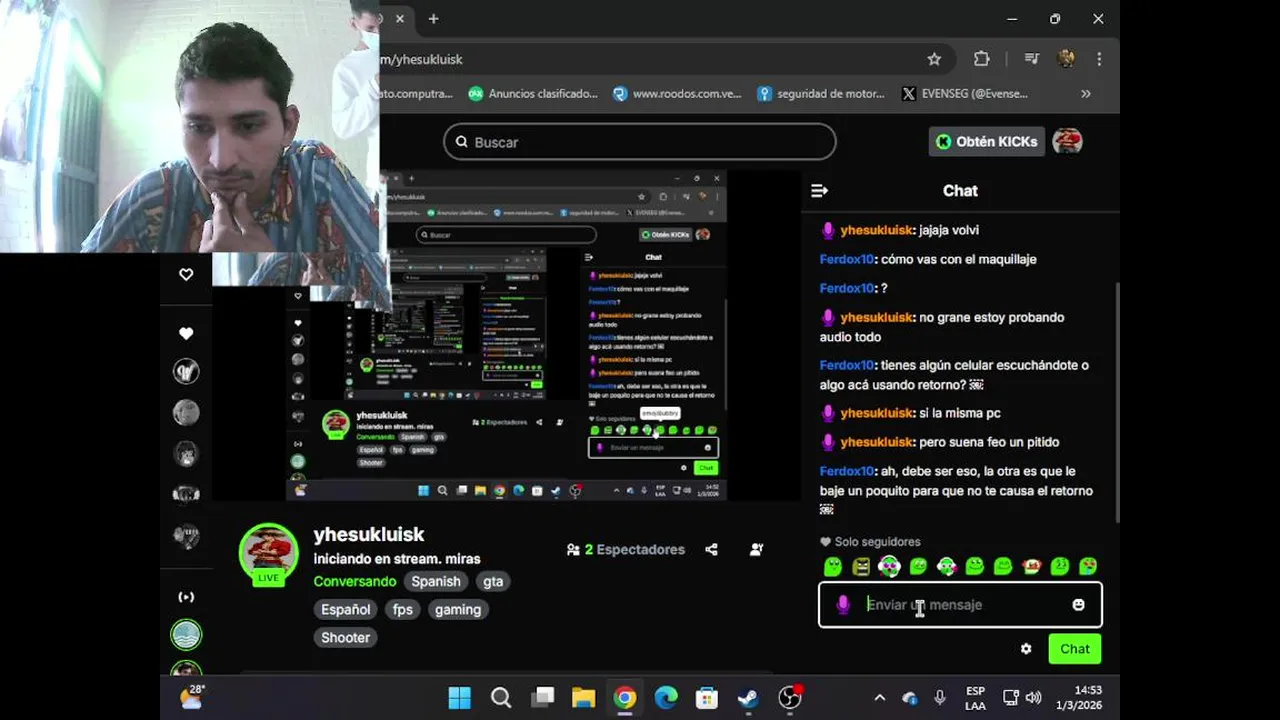Click the spectators people icon

pos(573,550)
